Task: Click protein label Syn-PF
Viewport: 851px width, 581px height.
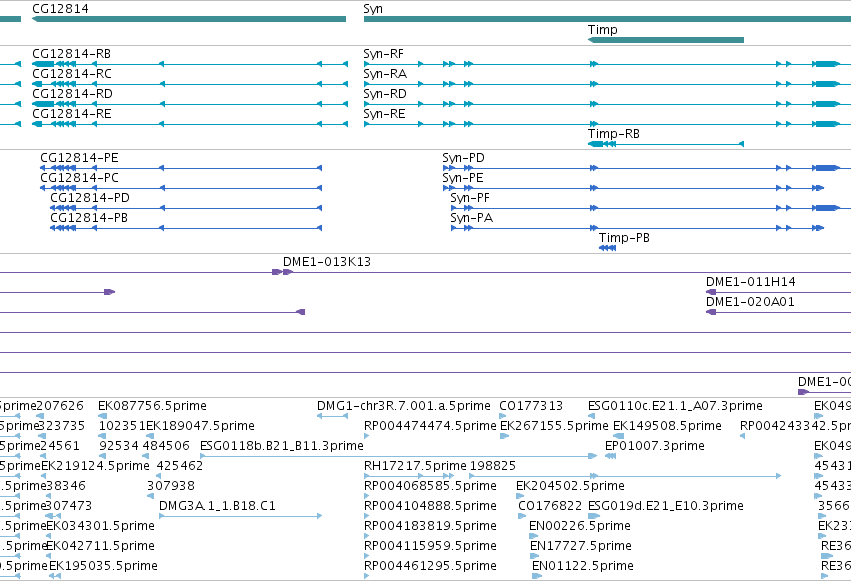Action: [470, 198]
